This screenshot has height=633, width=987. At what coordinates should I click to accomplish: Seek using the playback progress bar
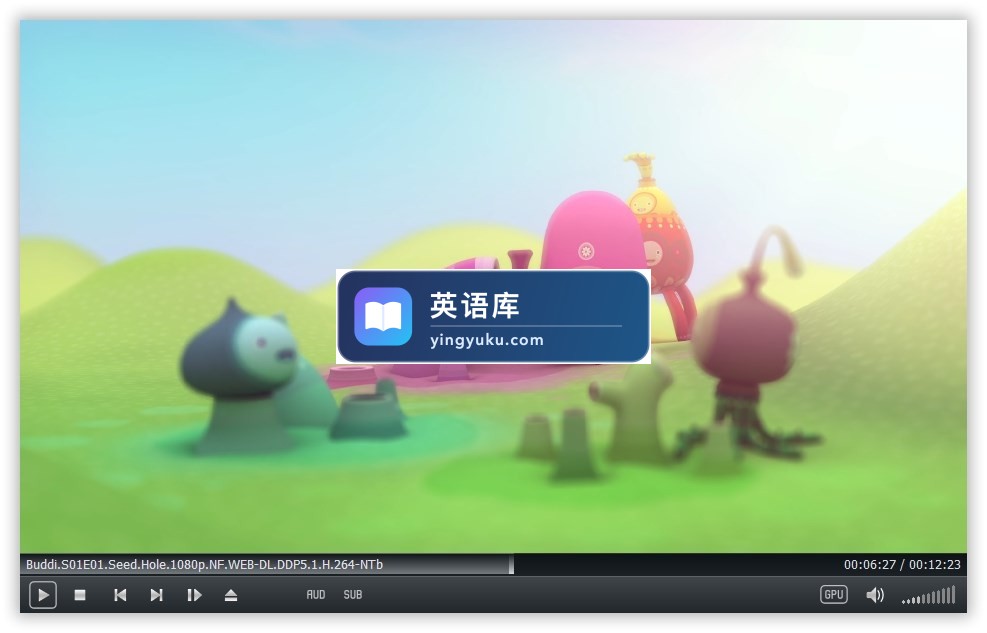tap(494, 564)
